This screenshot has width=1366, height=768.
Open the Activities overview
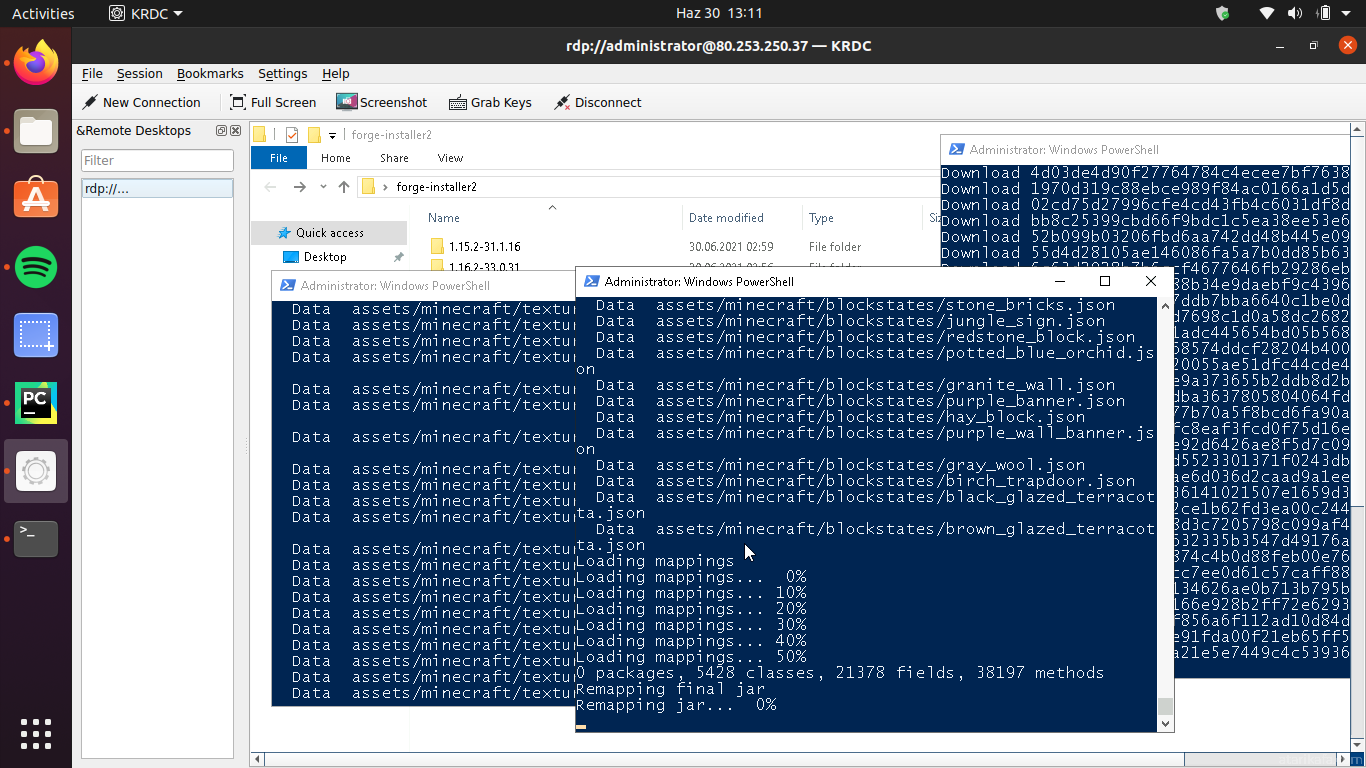click(43, 13)
